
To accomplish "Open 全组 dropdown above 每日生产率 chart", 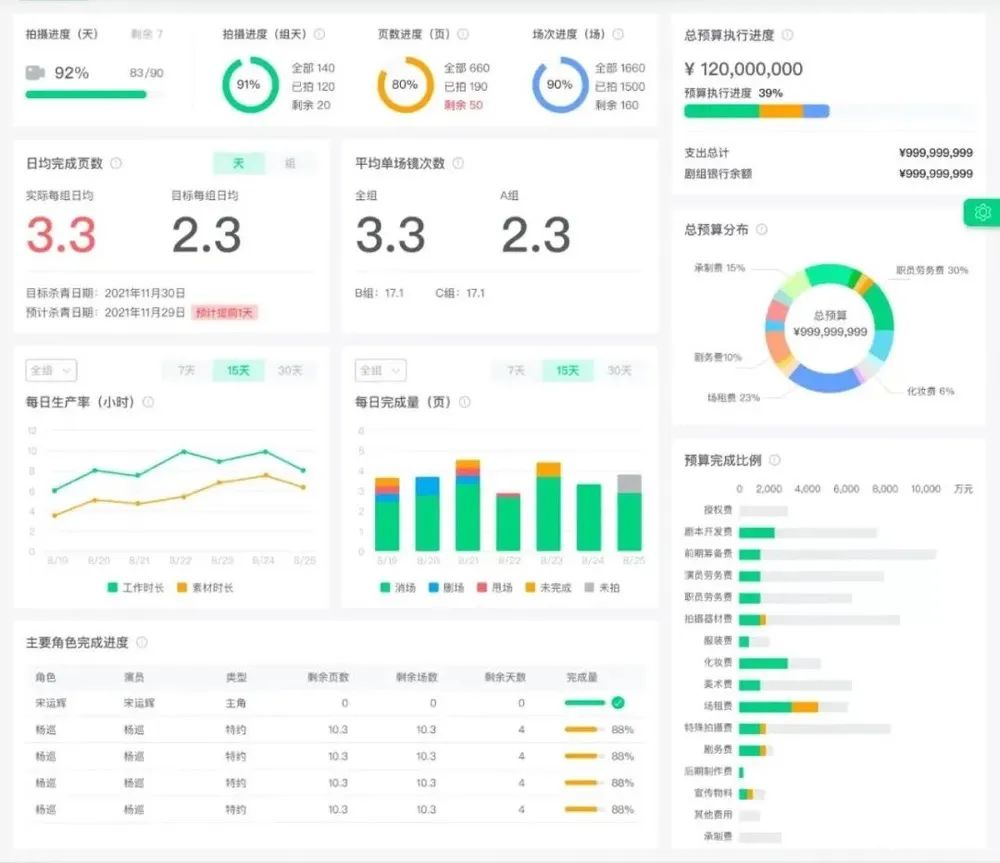I will 51,370.
